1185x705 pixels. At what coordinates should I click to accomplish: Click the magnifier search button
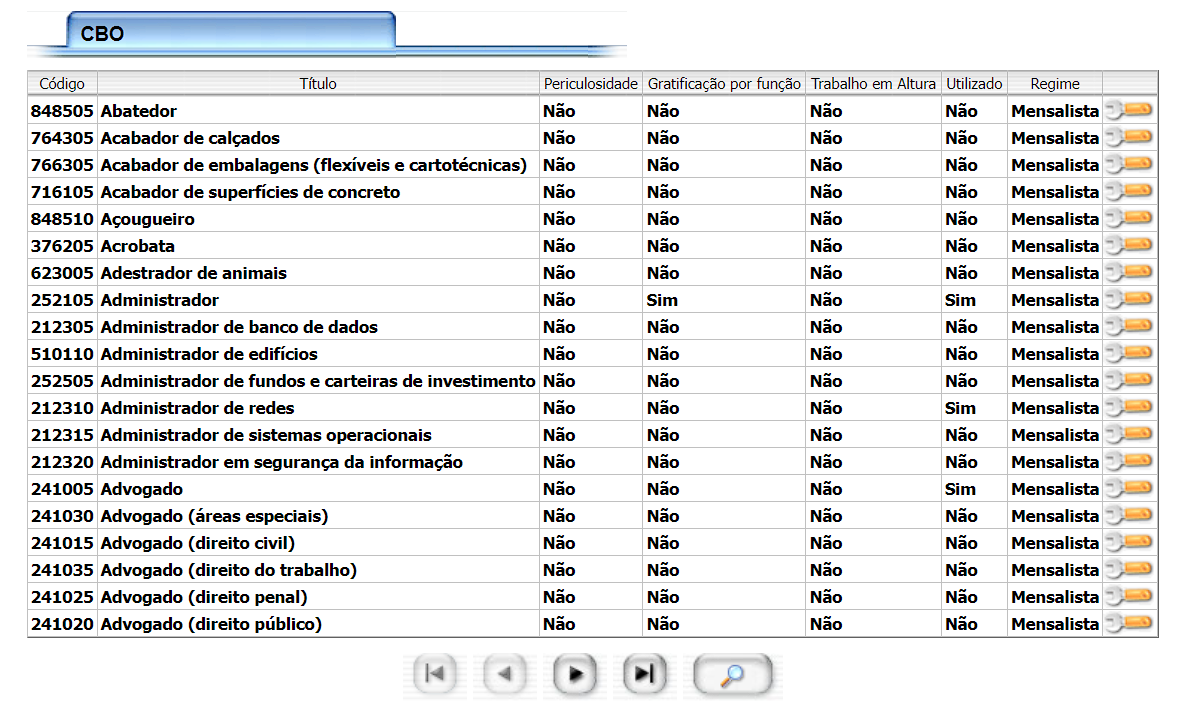pos(733,675)
